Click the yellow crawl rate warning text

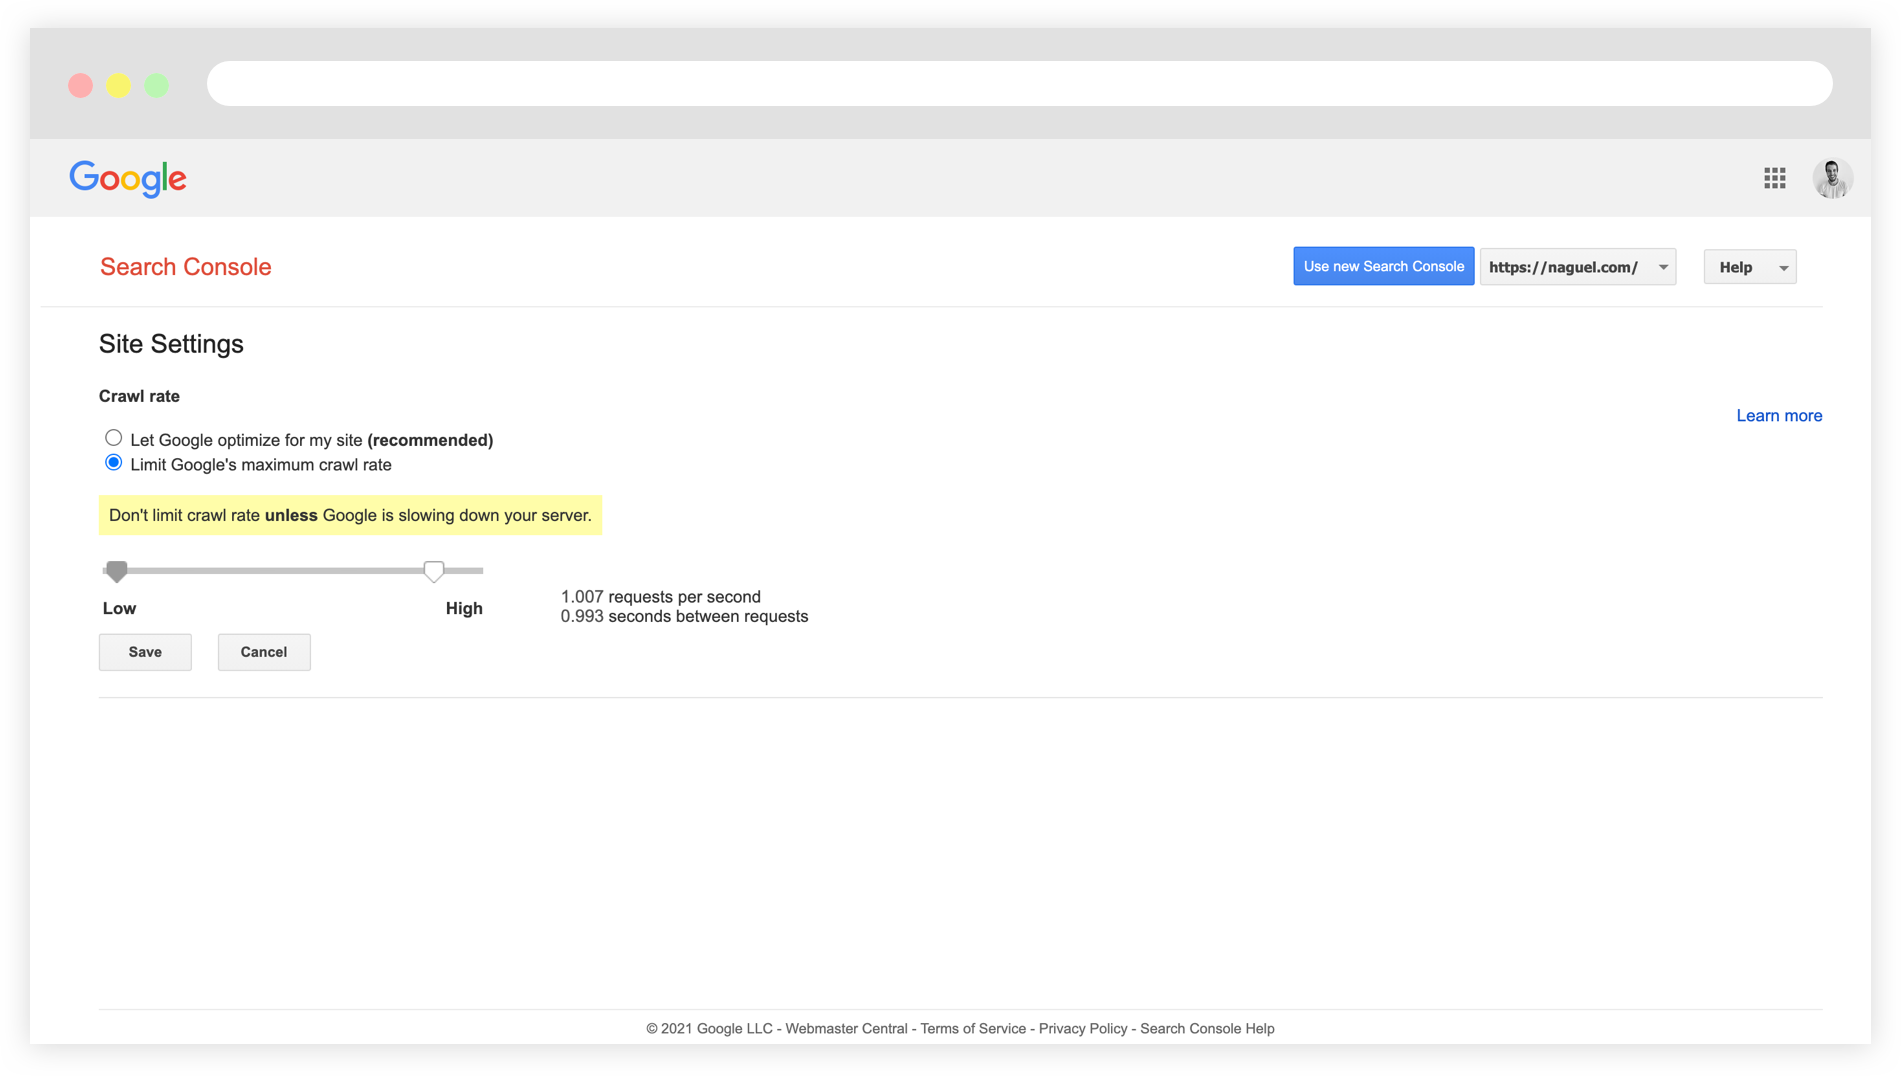pos(350,516)
